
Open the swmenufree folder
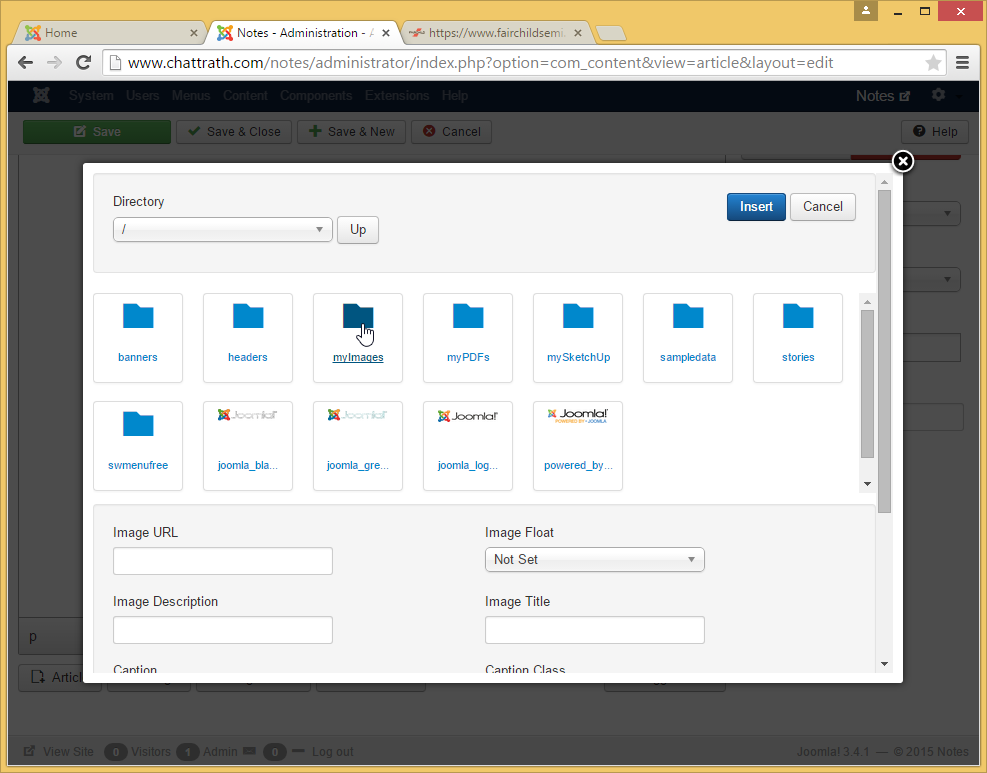(x=138, y=425)
